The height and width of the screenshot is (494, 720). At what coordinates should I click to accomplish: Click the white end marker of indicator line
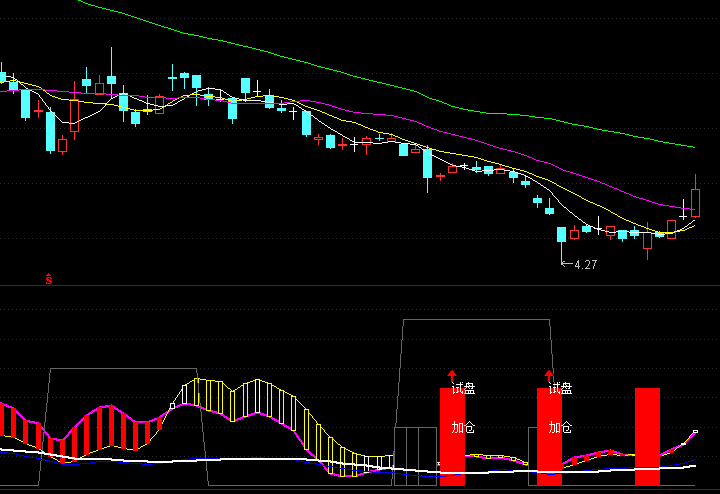click(695, 432)
